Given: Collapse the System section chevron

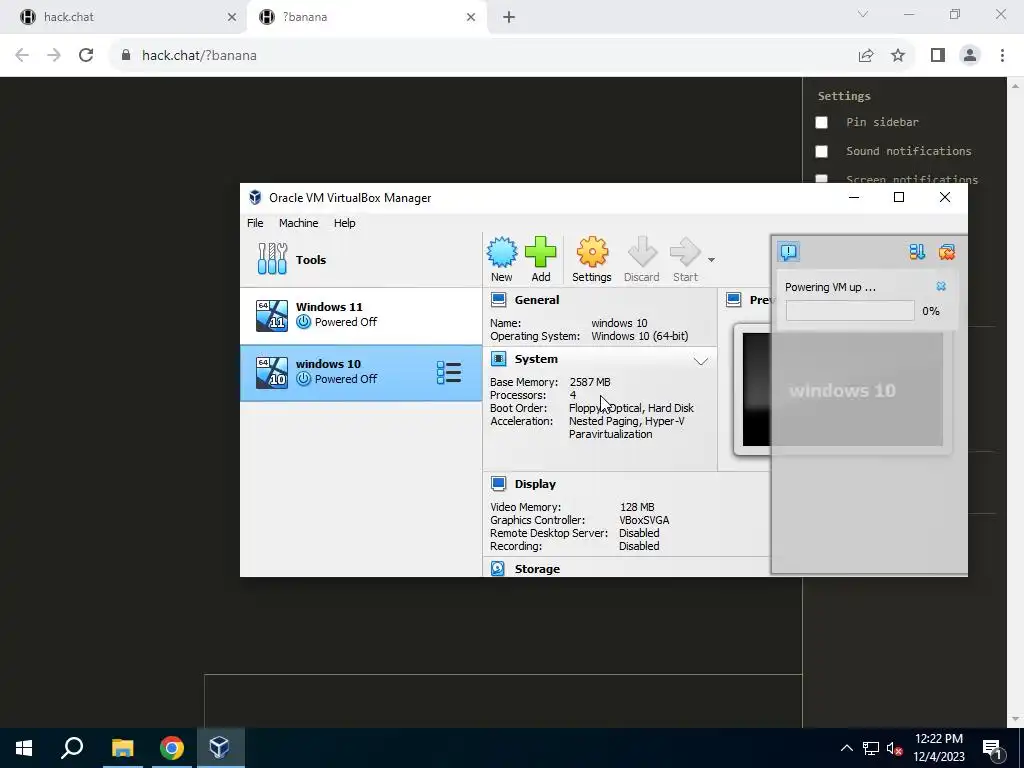Looking at the screenshot, I should point(701,361).
